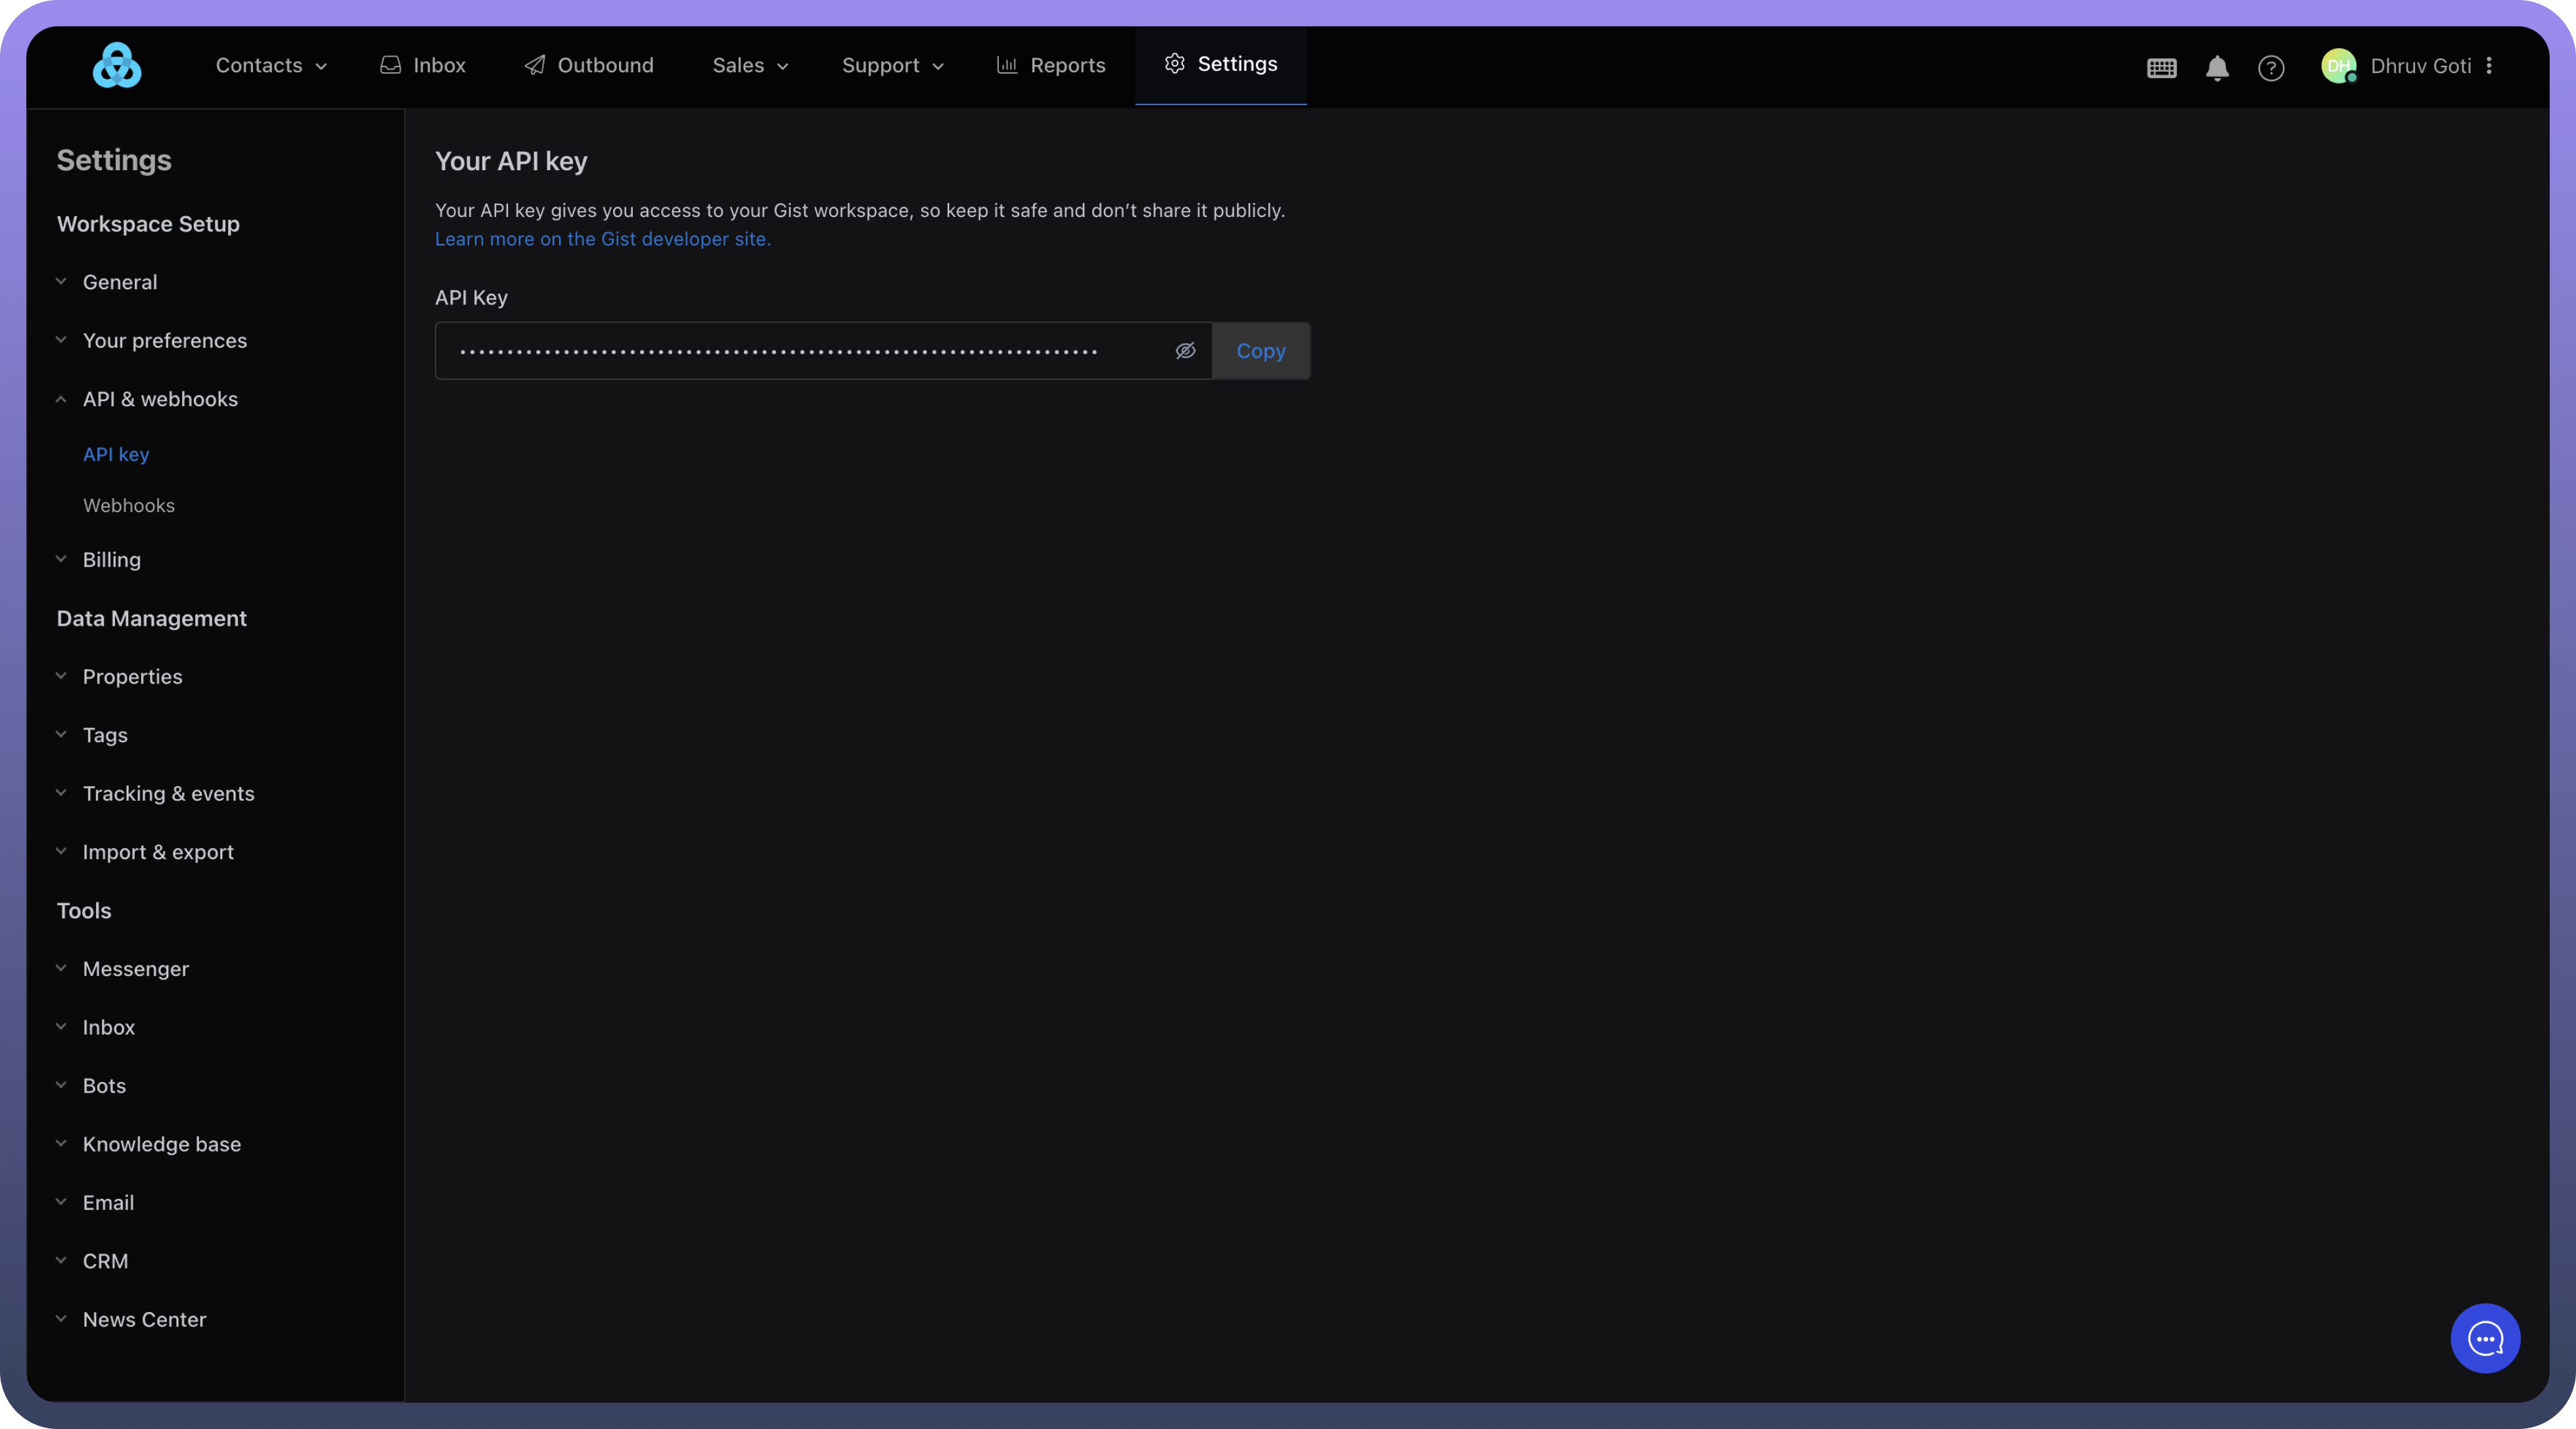Screen dimensions: 2576x1429
Task: Expand the Billing section
Action: (111, 560)
